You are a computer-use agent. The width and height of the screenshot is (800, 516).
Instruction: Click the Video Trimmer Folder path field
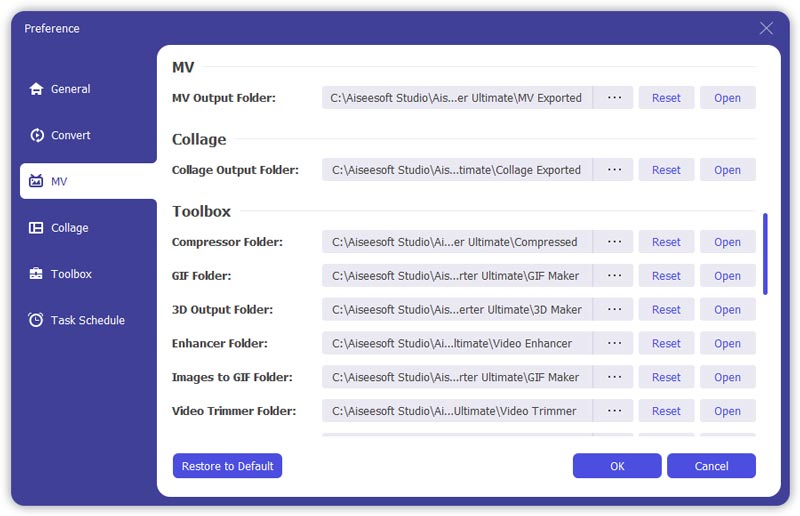[x=457, y=411]
